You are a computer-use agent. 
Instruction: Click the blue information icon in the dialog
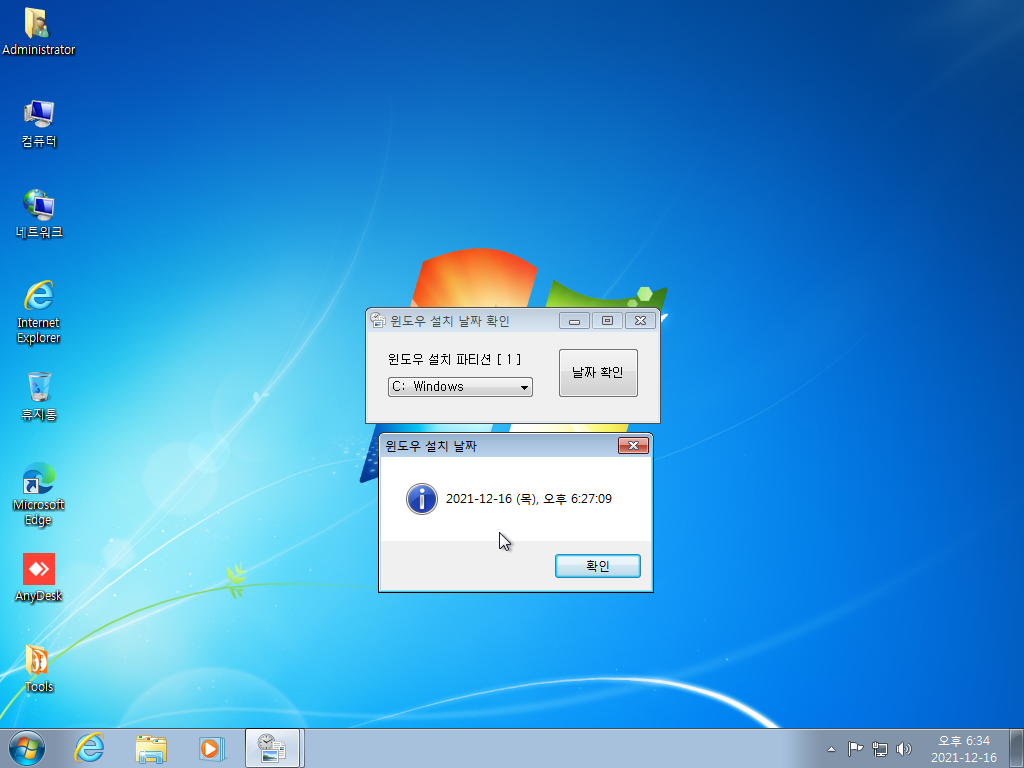click(422, 499)
